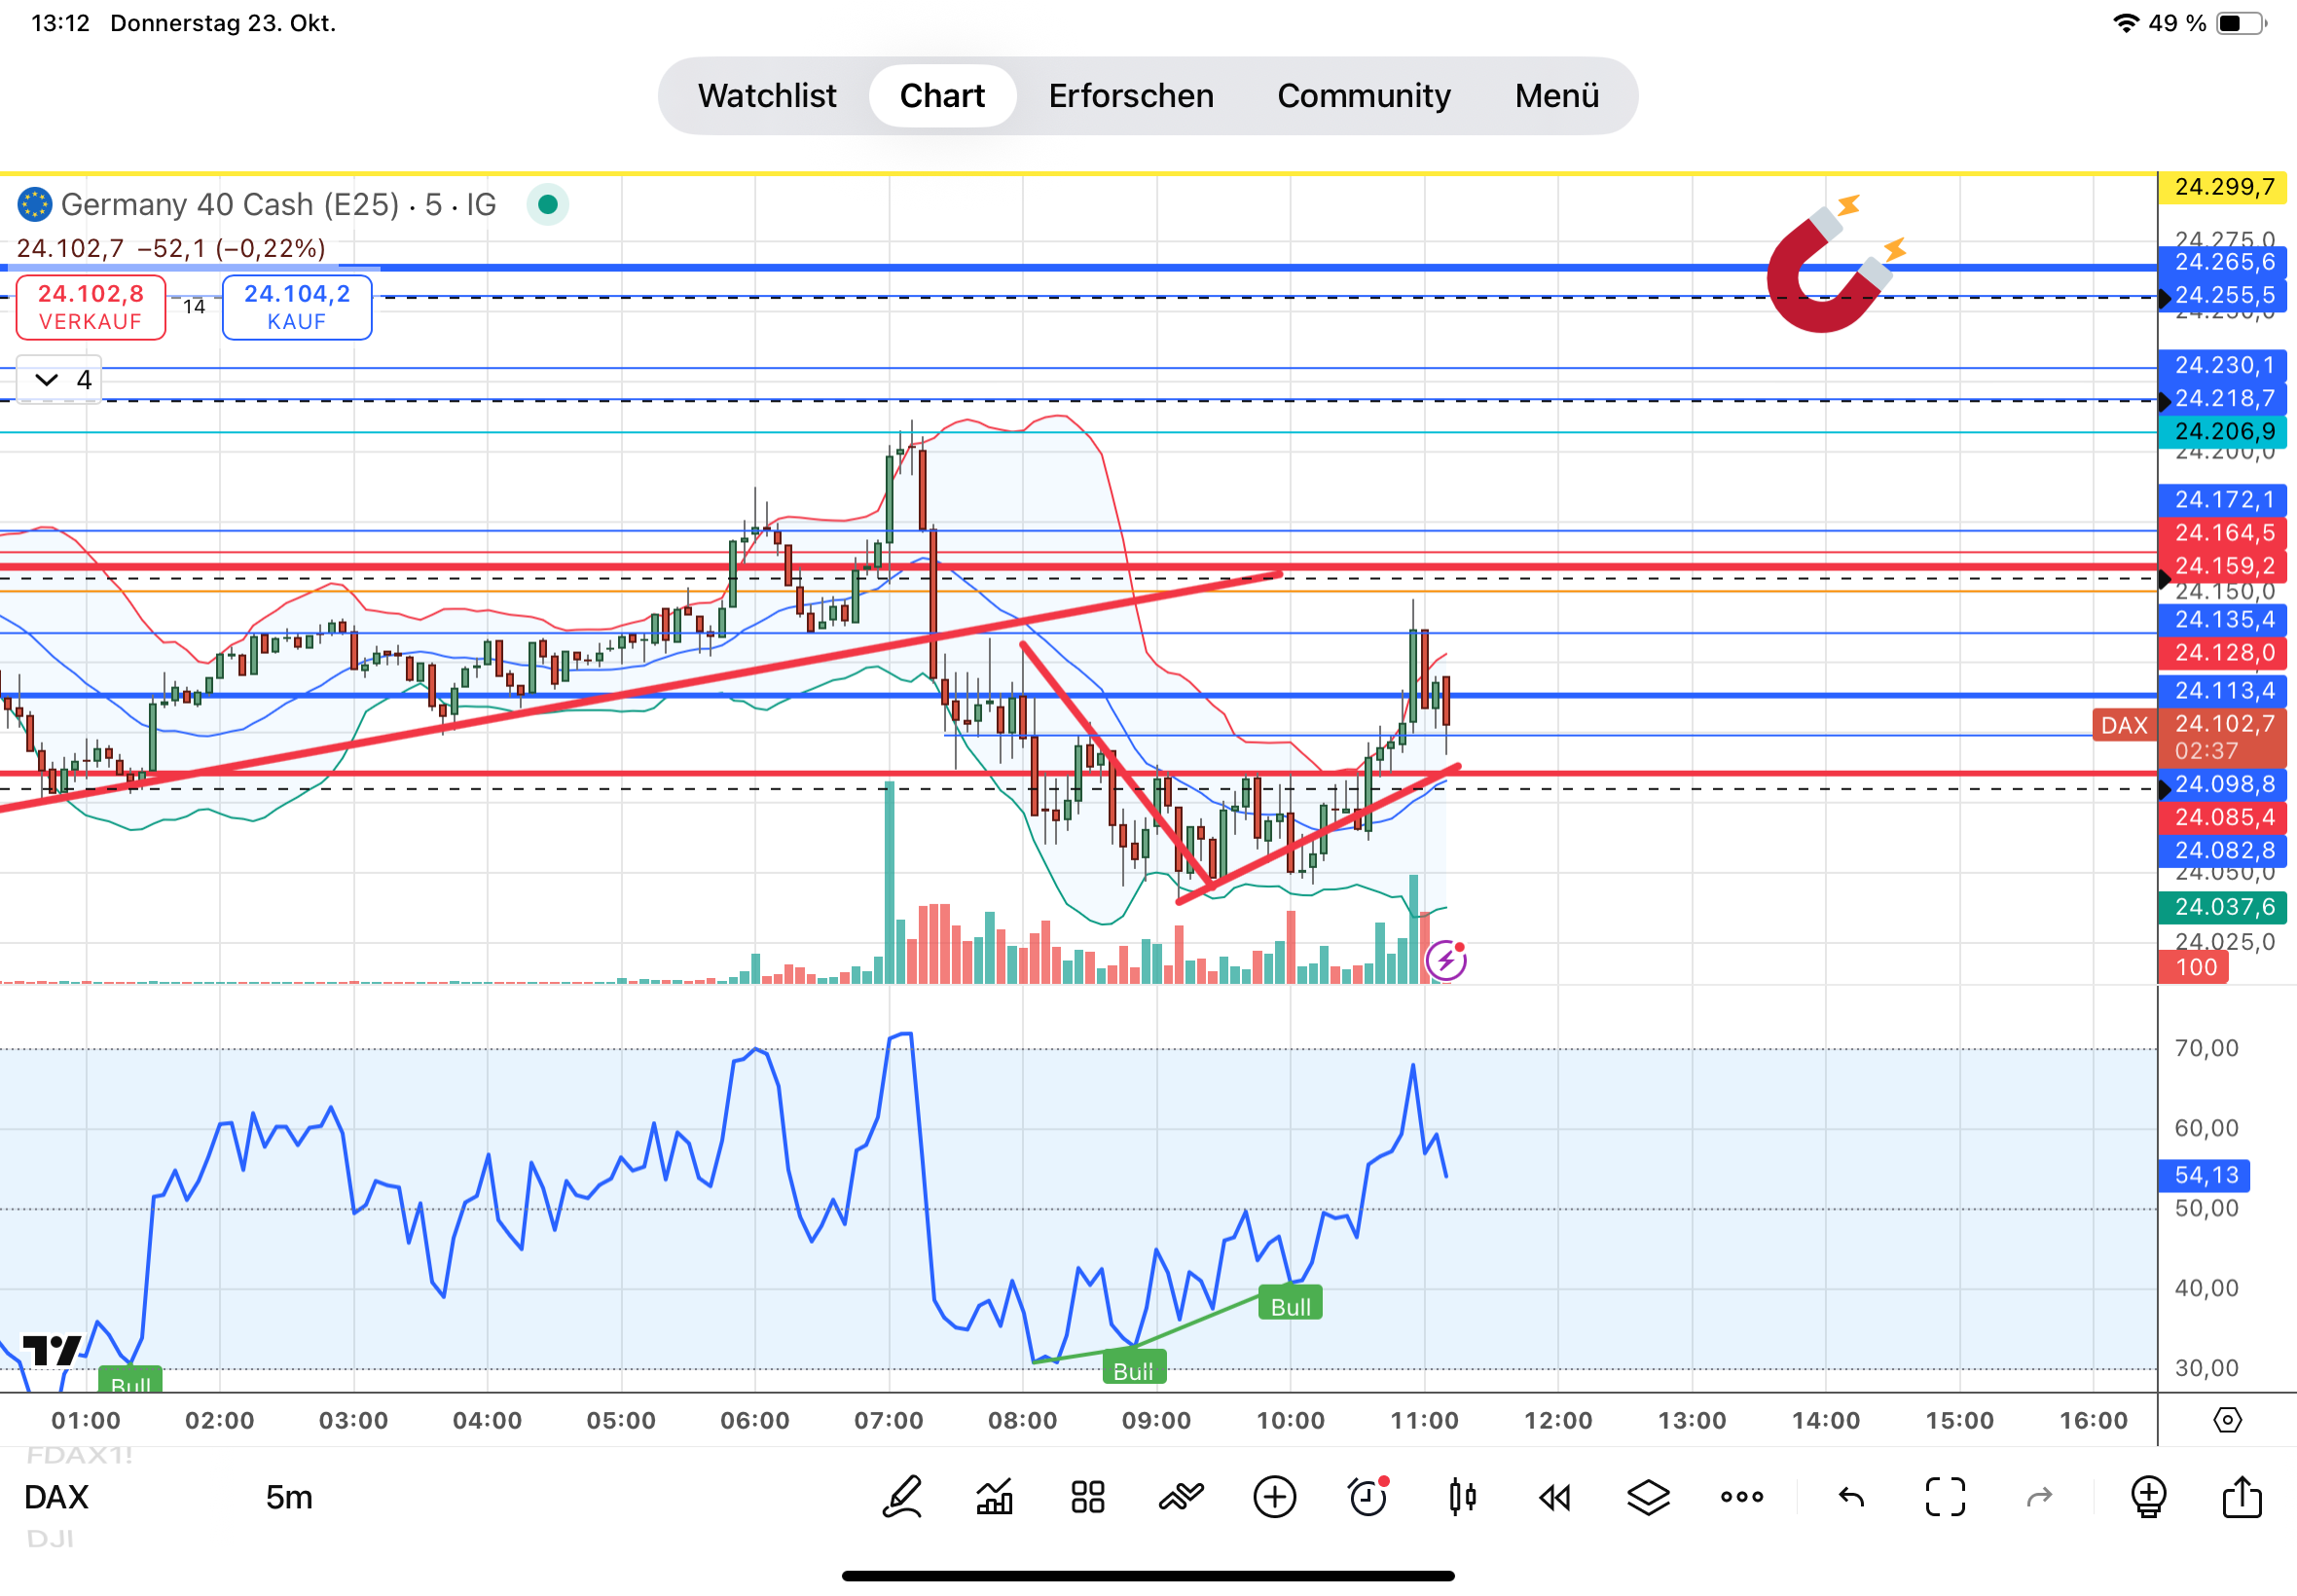Viewport: 2297px width, 1596px height.
Task: Start bar replay with the rewind icon
Action: coord(1555,1497)
